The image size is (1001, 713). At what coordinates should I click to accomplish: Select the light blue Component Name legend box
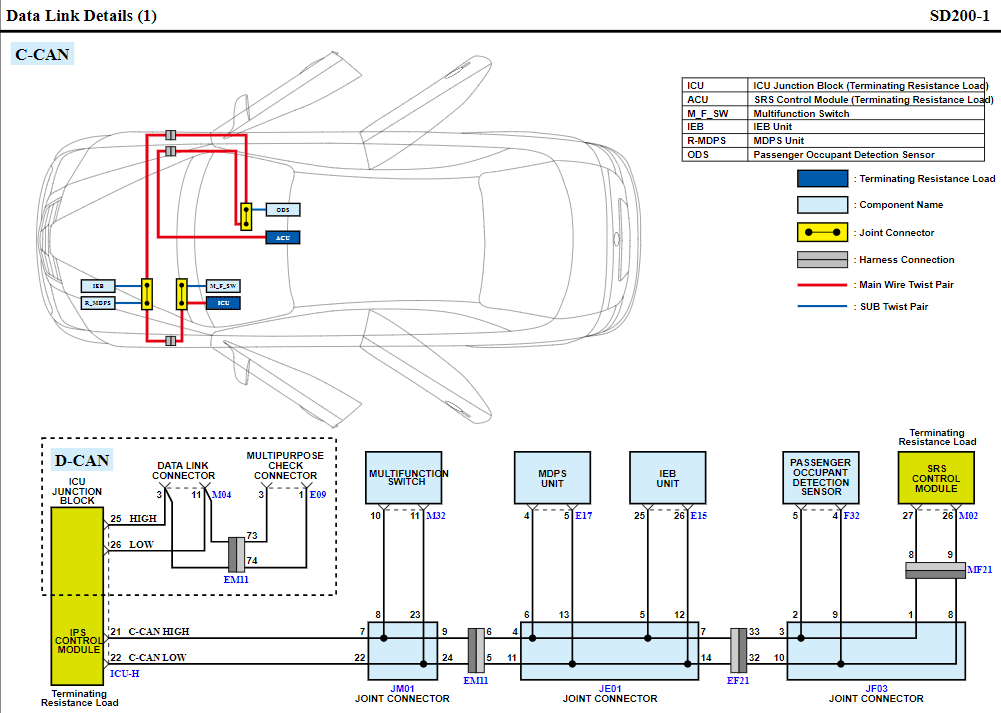[x=822, y=205]
